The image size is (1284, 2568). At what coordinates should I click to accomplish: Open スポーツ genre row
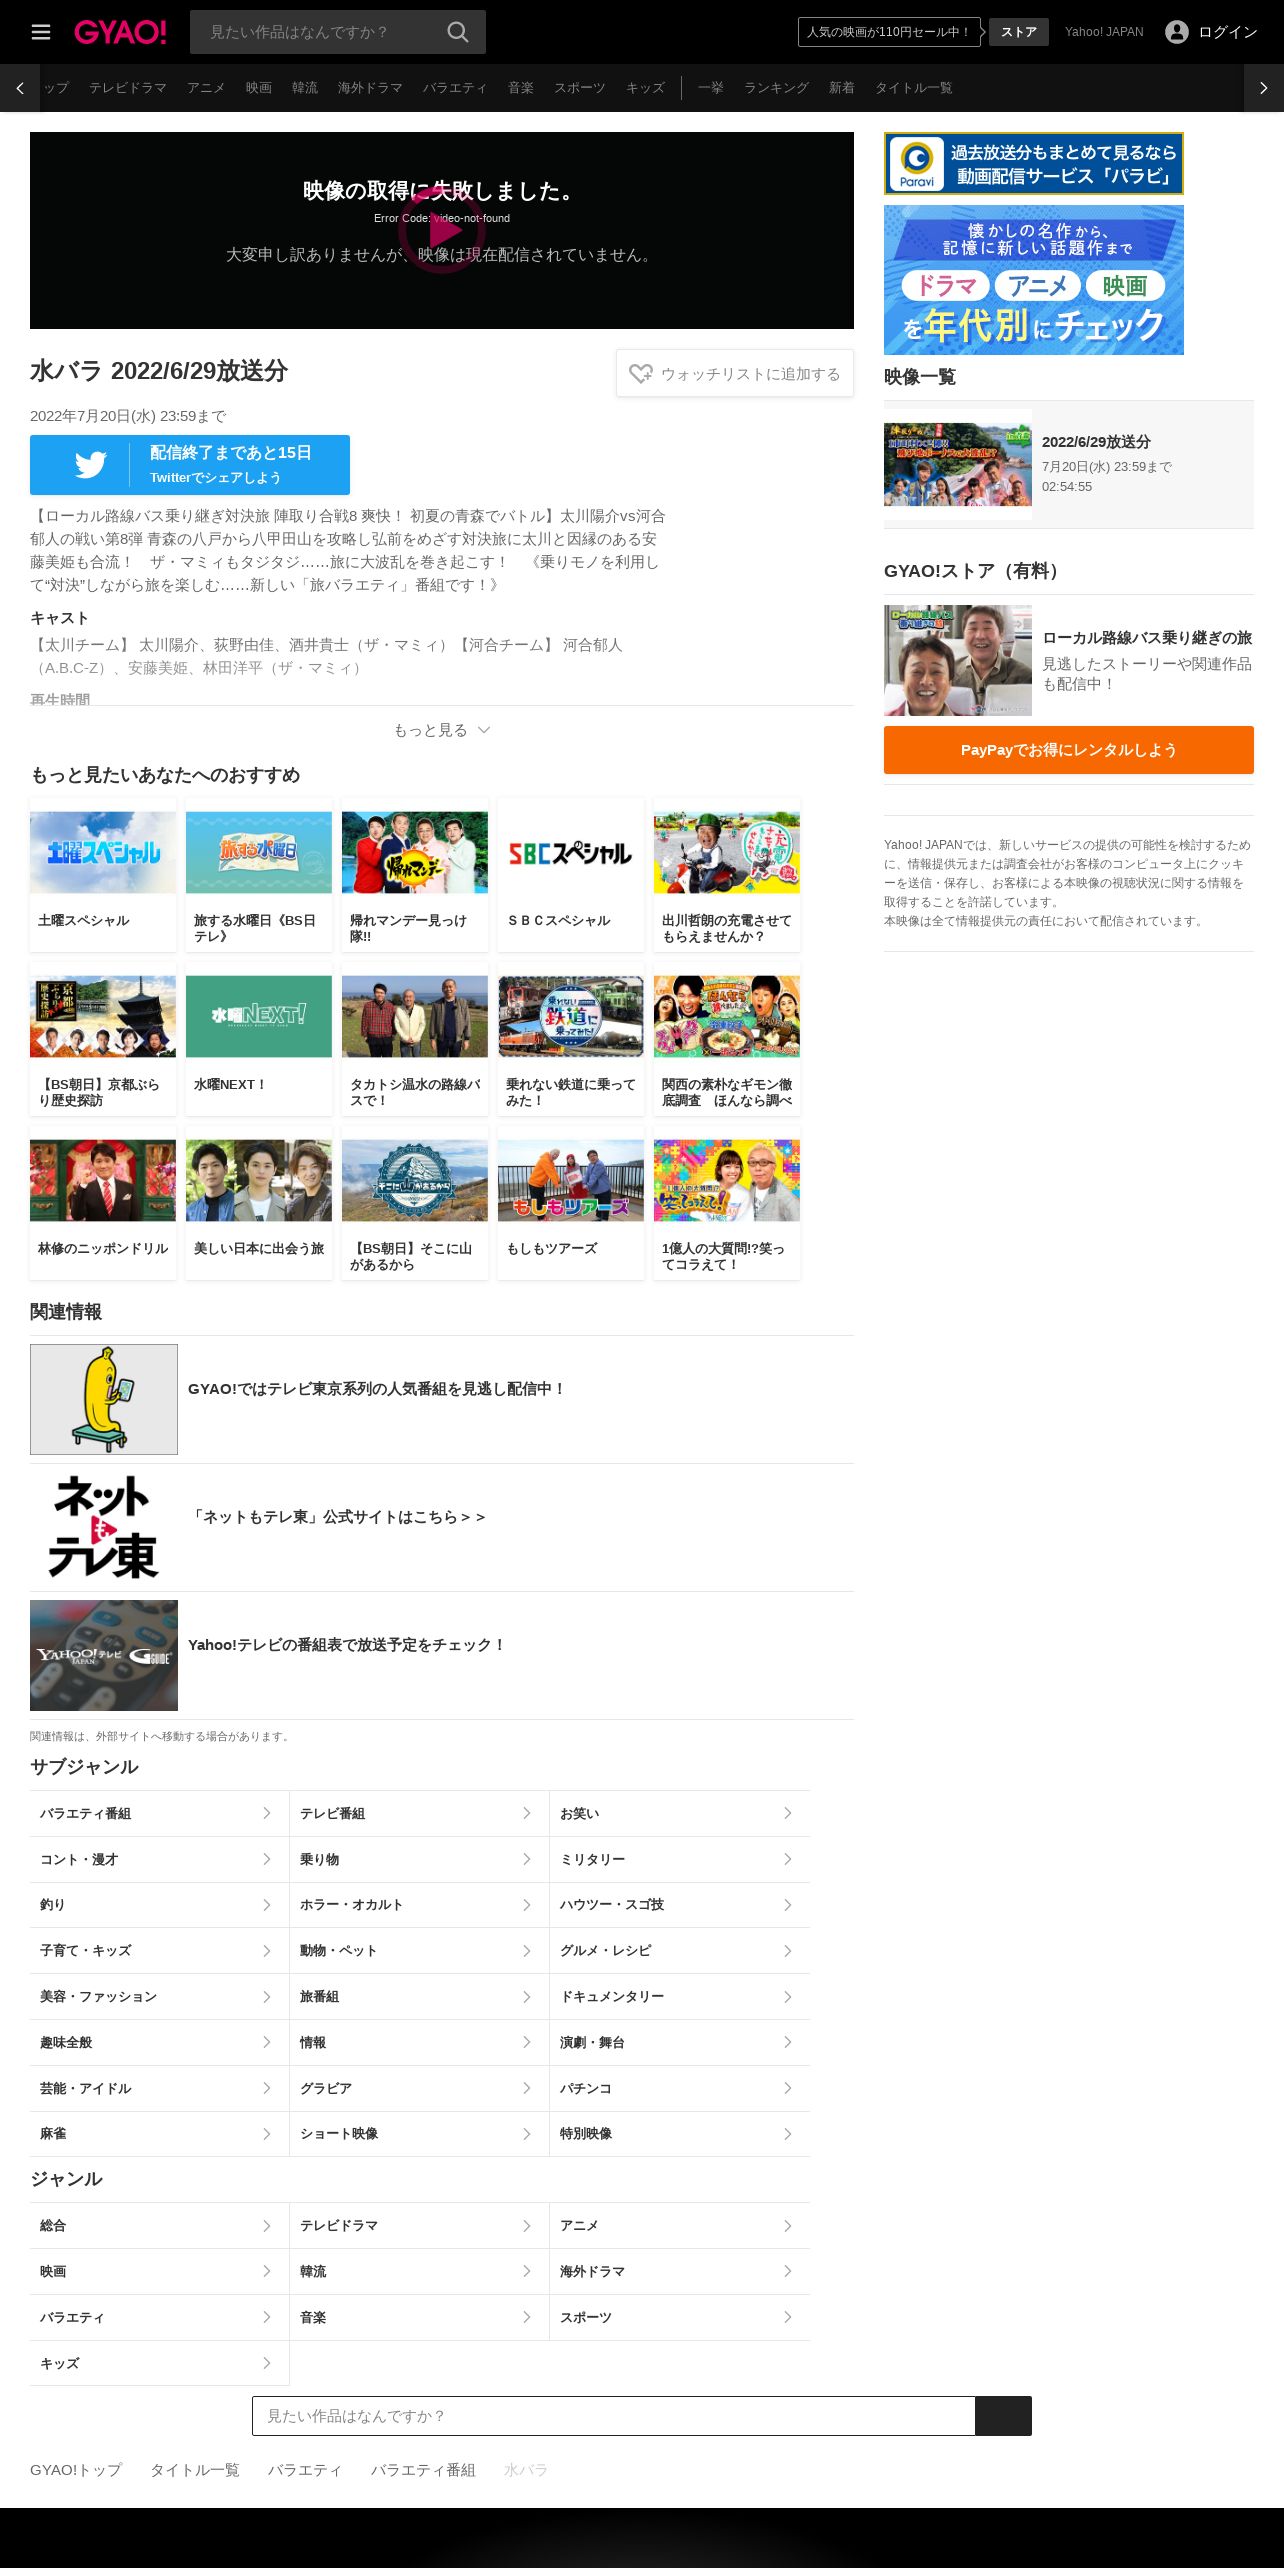(x=680, y=2317)
